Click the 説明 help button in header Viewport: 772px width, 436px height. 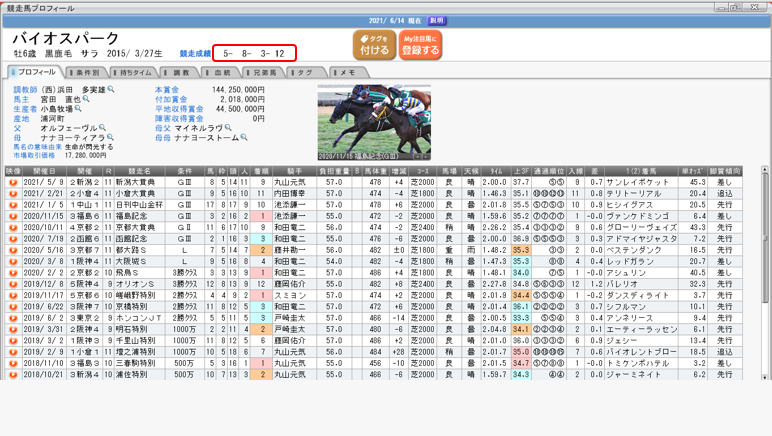click(437, 20)
